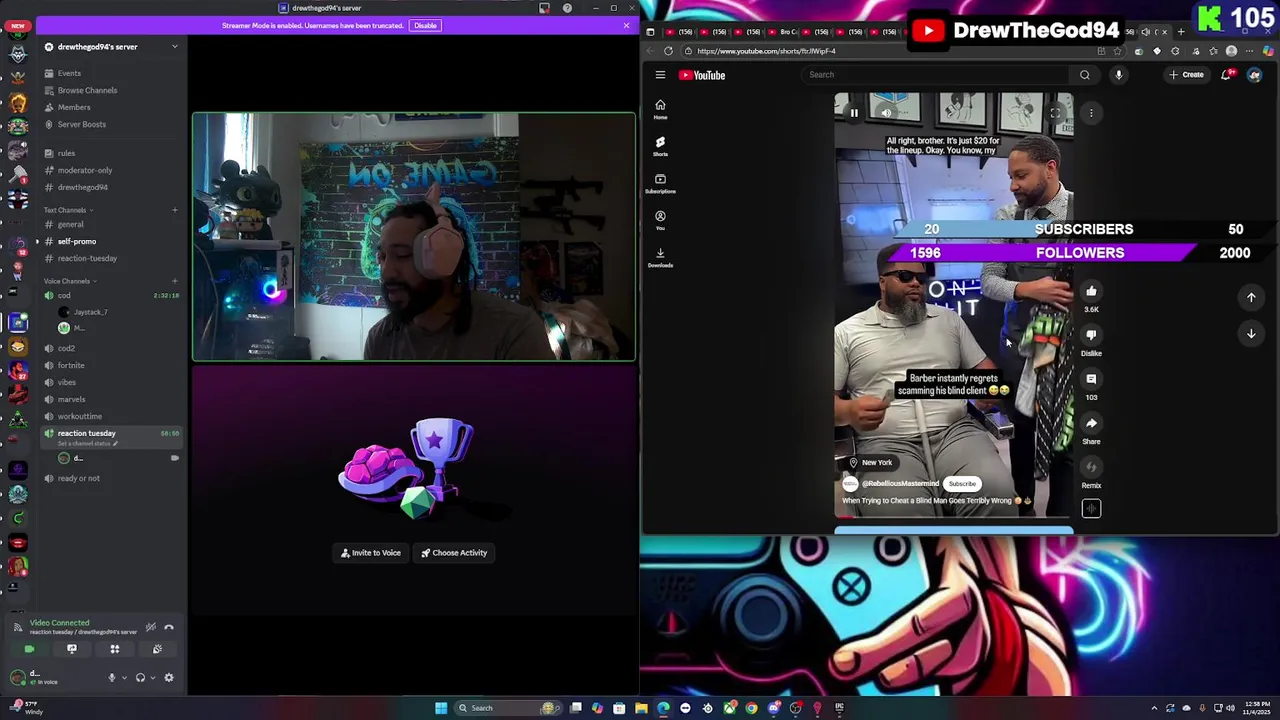Open Downloads in YouTube's sidebar
Screen dimensions: 1280x720
pos(660,257)
